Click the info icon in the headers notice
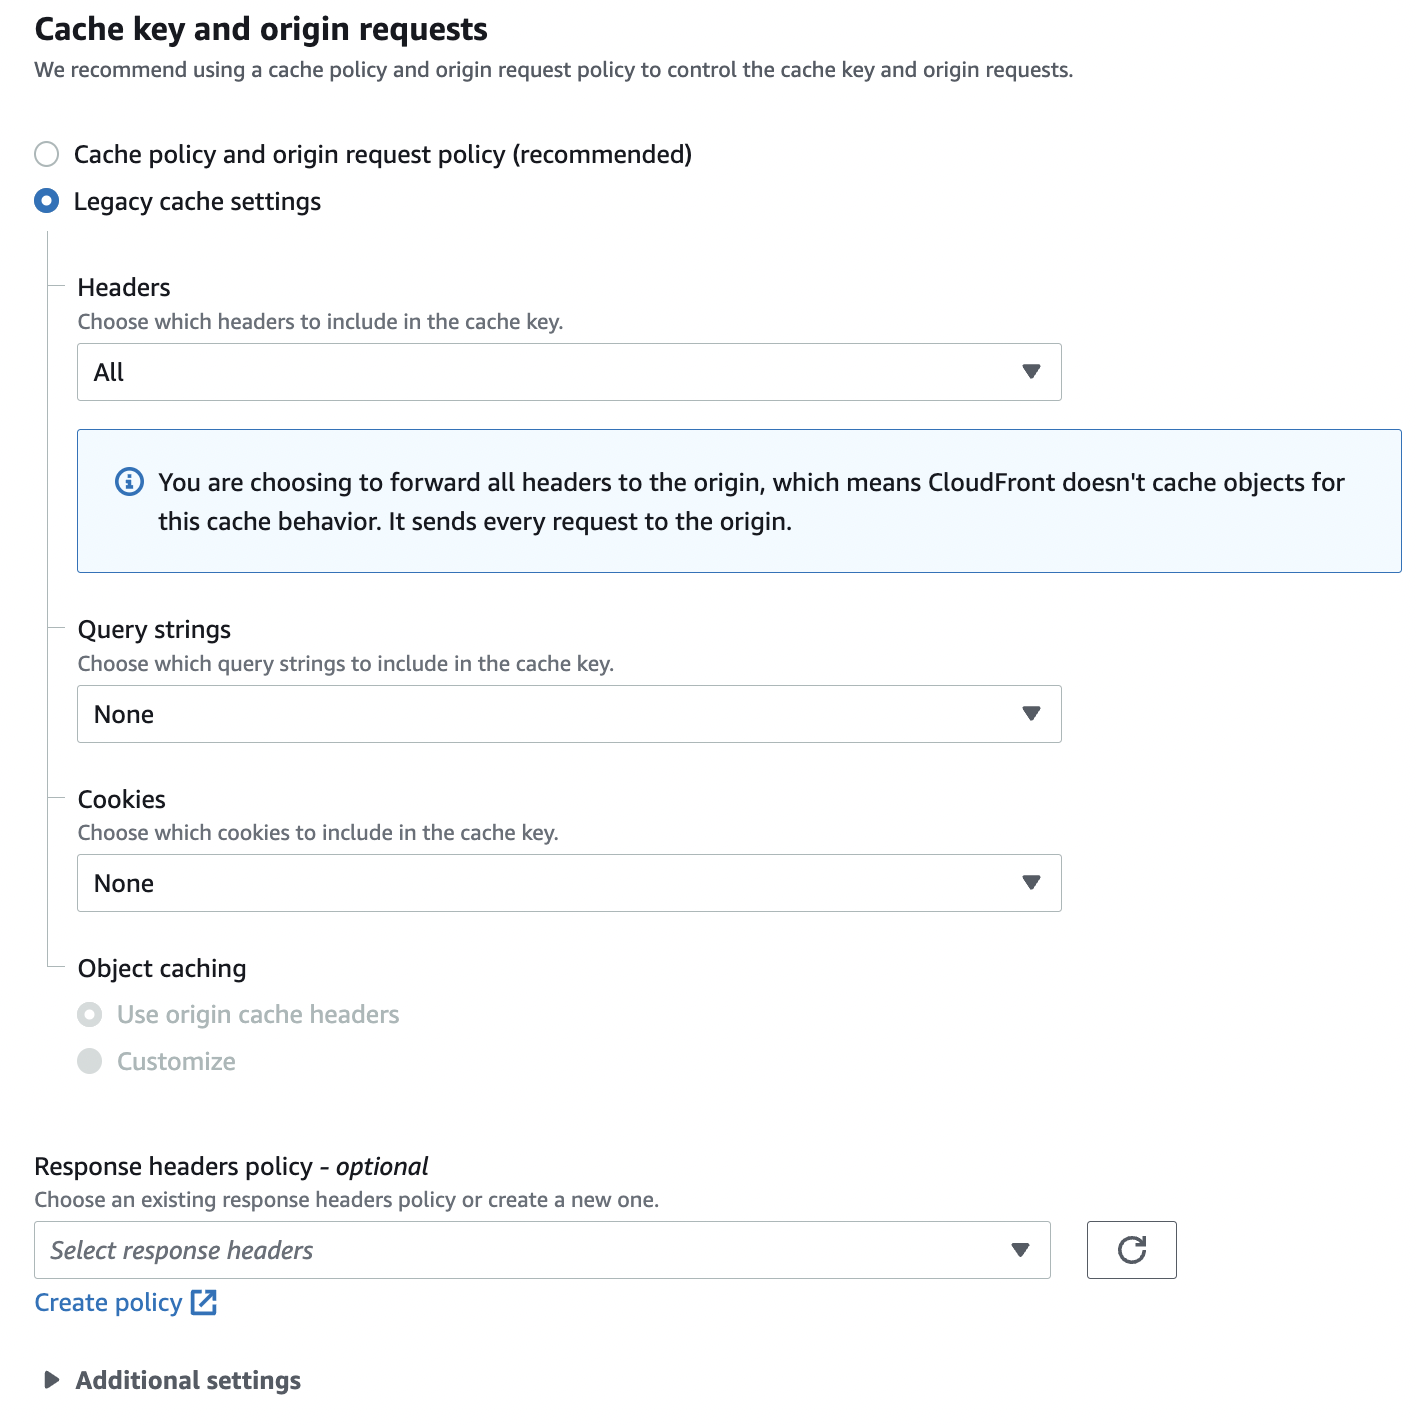 (130, 482)
